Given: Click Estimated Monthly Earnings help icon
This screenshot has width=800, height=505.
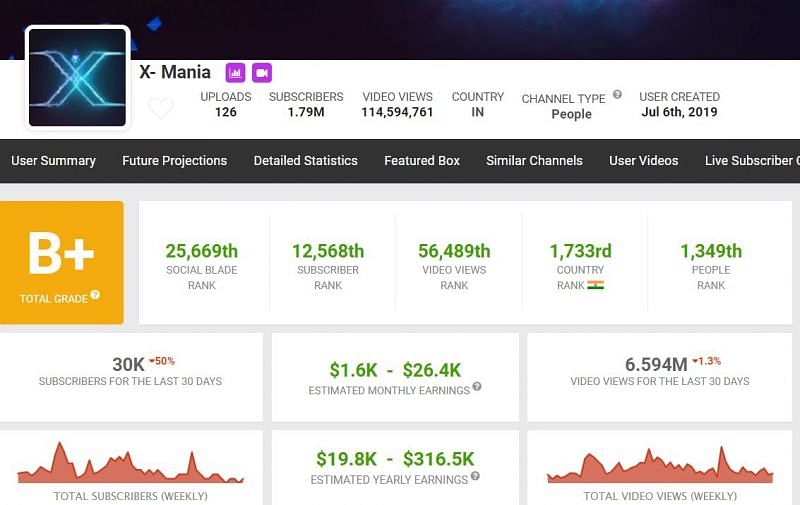Looking at the screenshot, I should point(477,386).
